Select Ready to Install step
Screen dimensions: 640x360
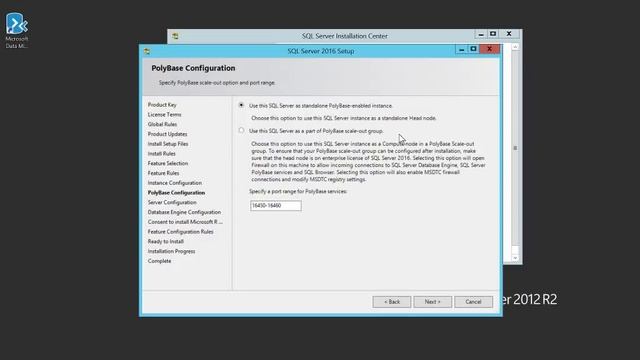166,242
